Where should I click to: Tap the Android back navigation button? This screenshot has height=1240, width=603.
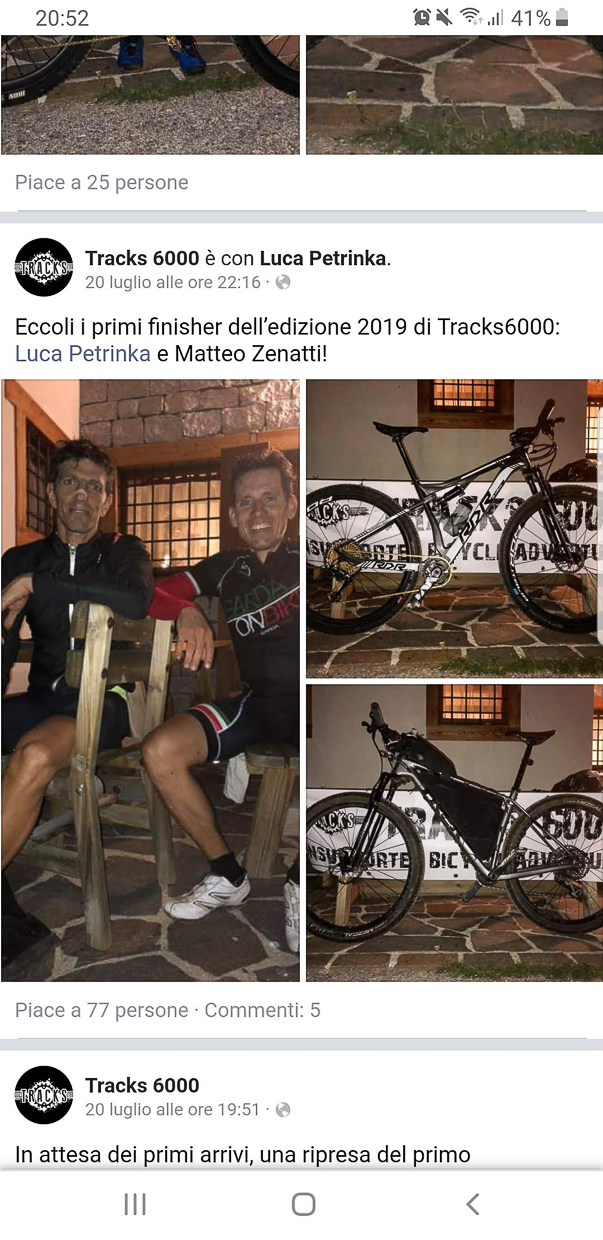click(473, 1204)
